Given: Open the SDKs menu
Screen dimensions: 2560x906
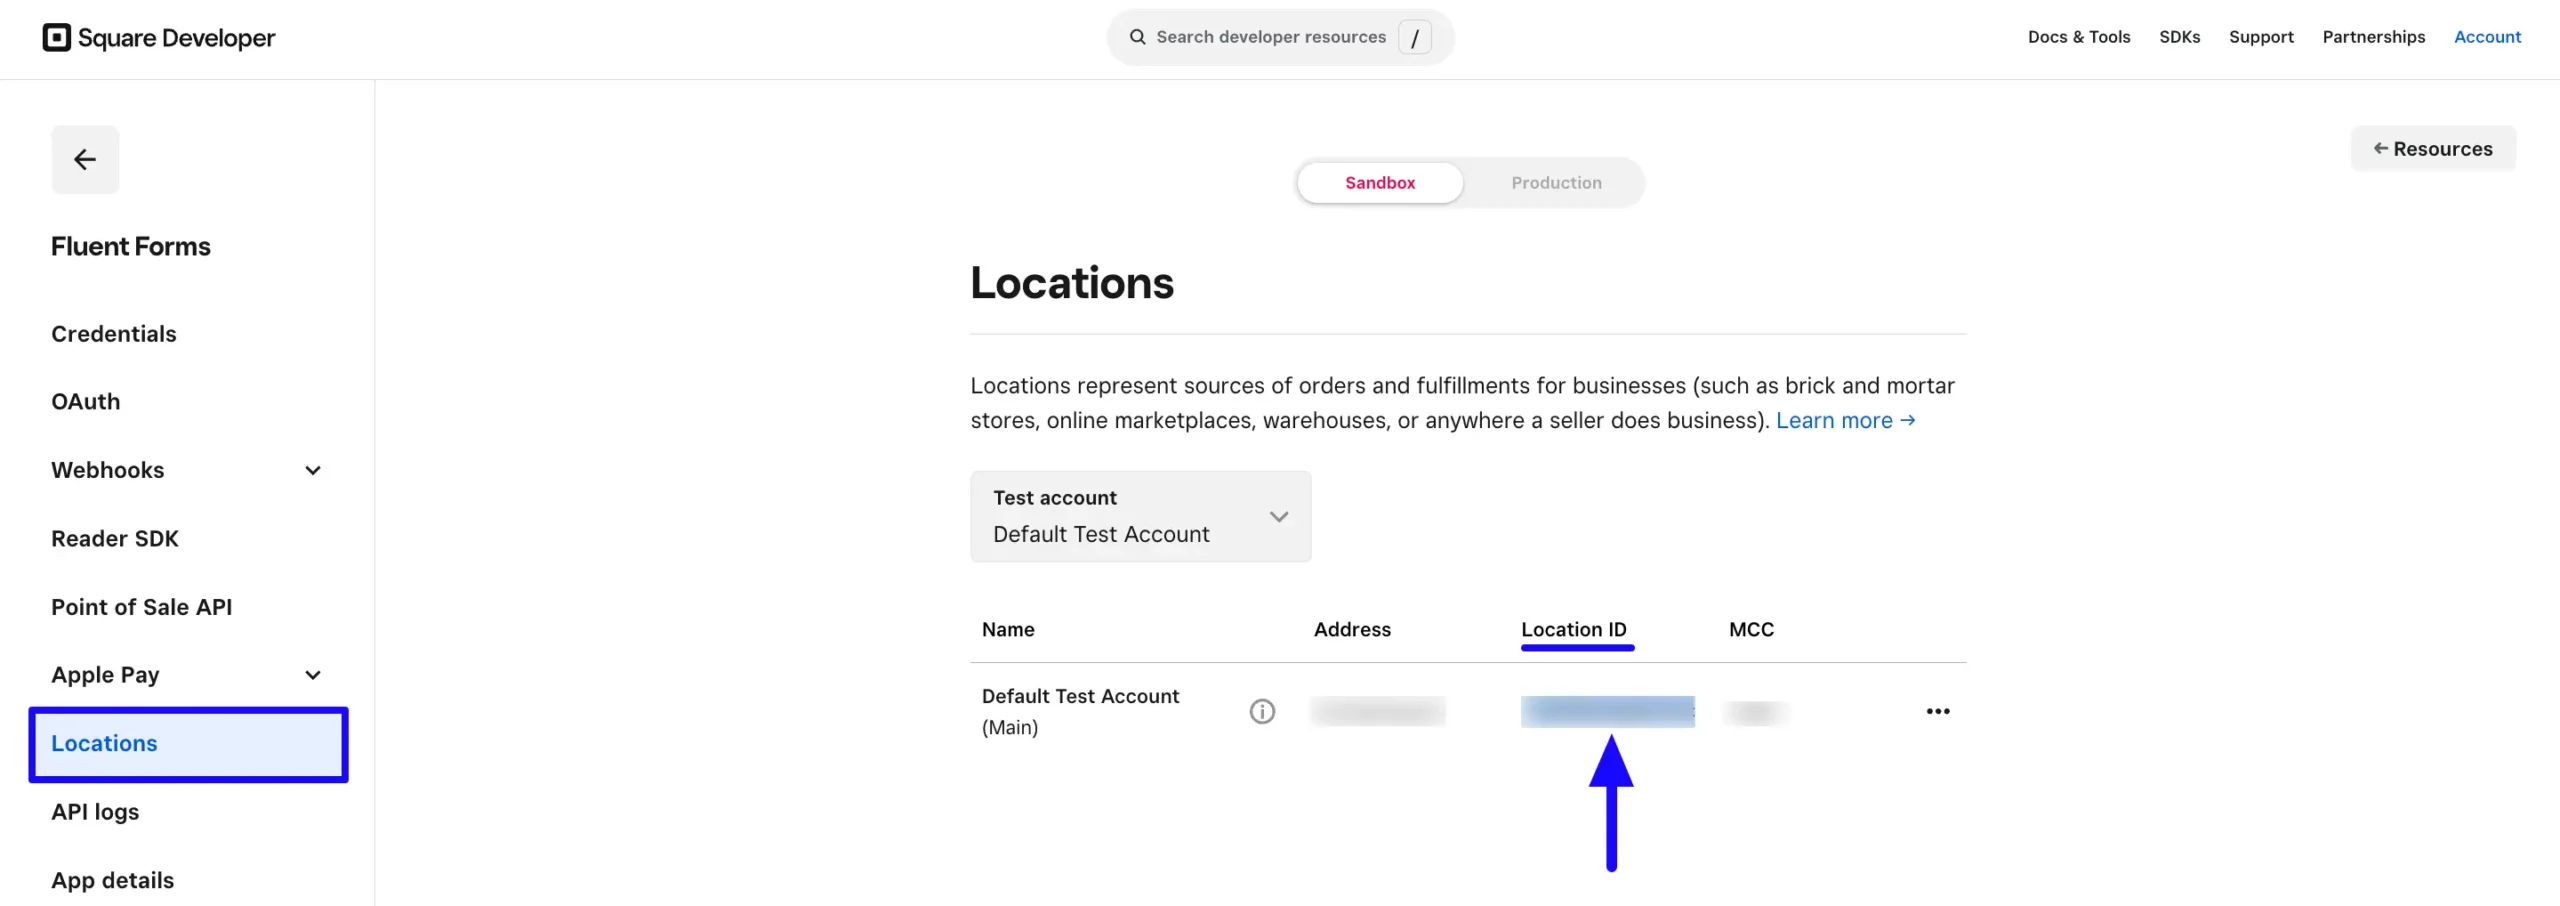Looking at the screenshot, I should (2179, 37).
